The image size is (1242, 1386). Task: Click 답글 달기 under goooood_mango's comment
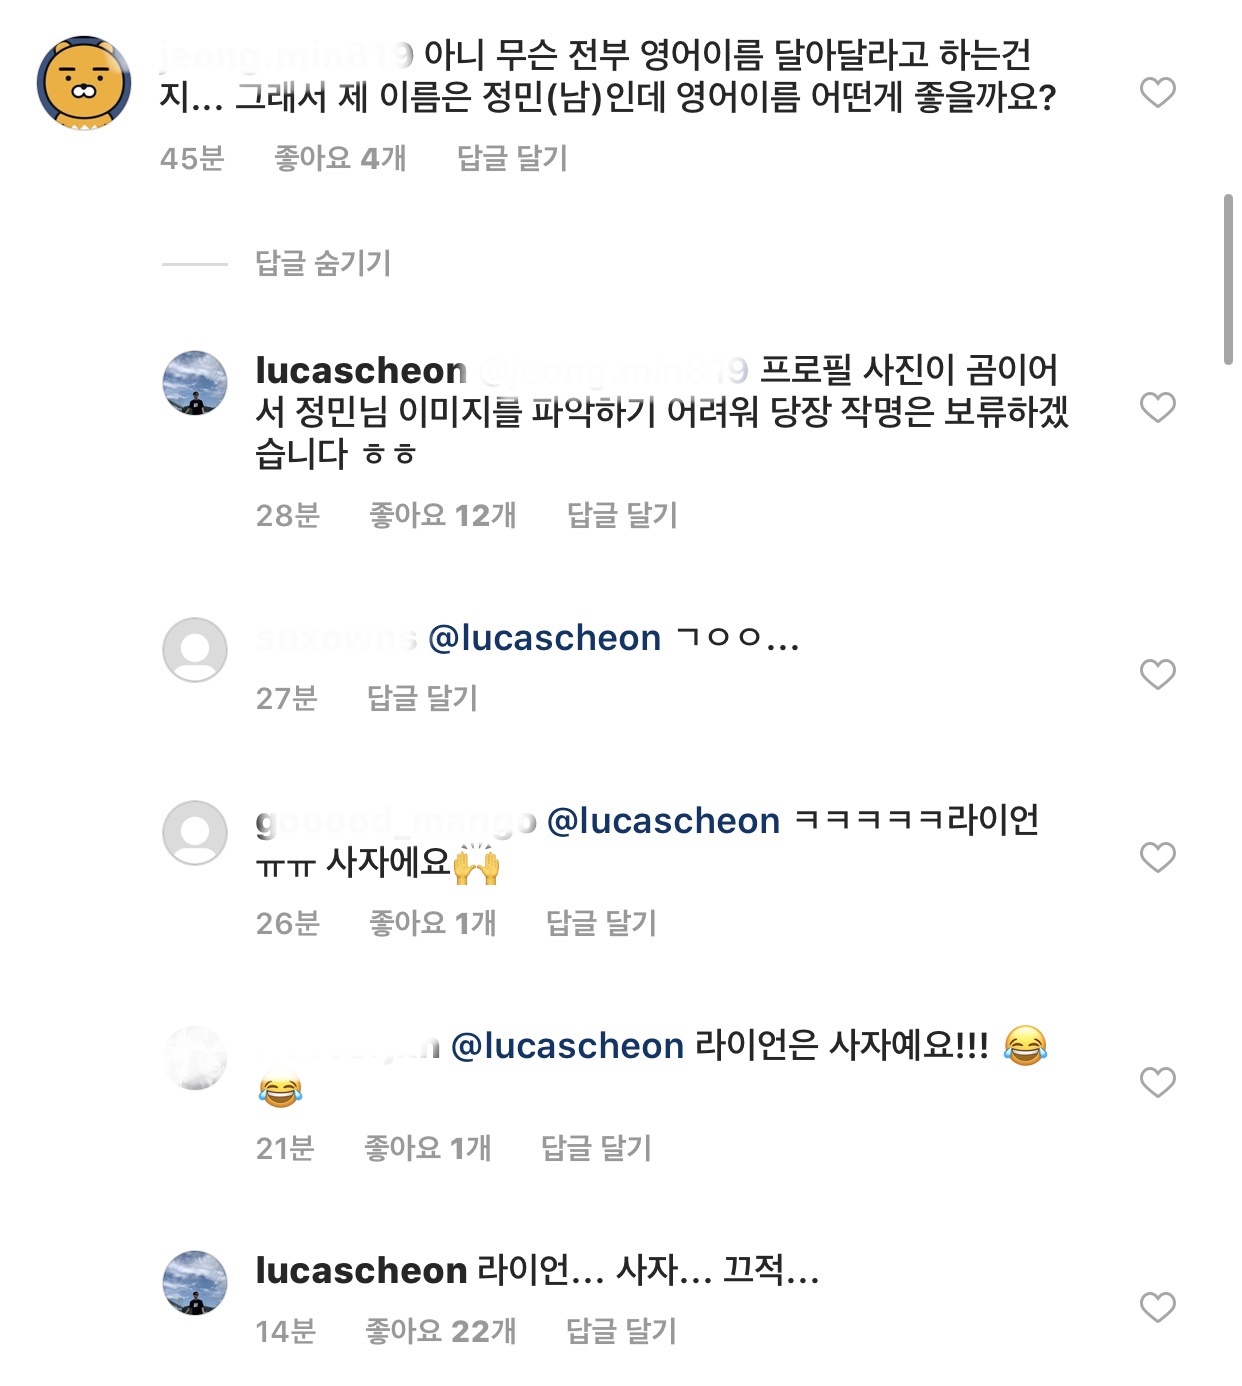tap(604, 925)
